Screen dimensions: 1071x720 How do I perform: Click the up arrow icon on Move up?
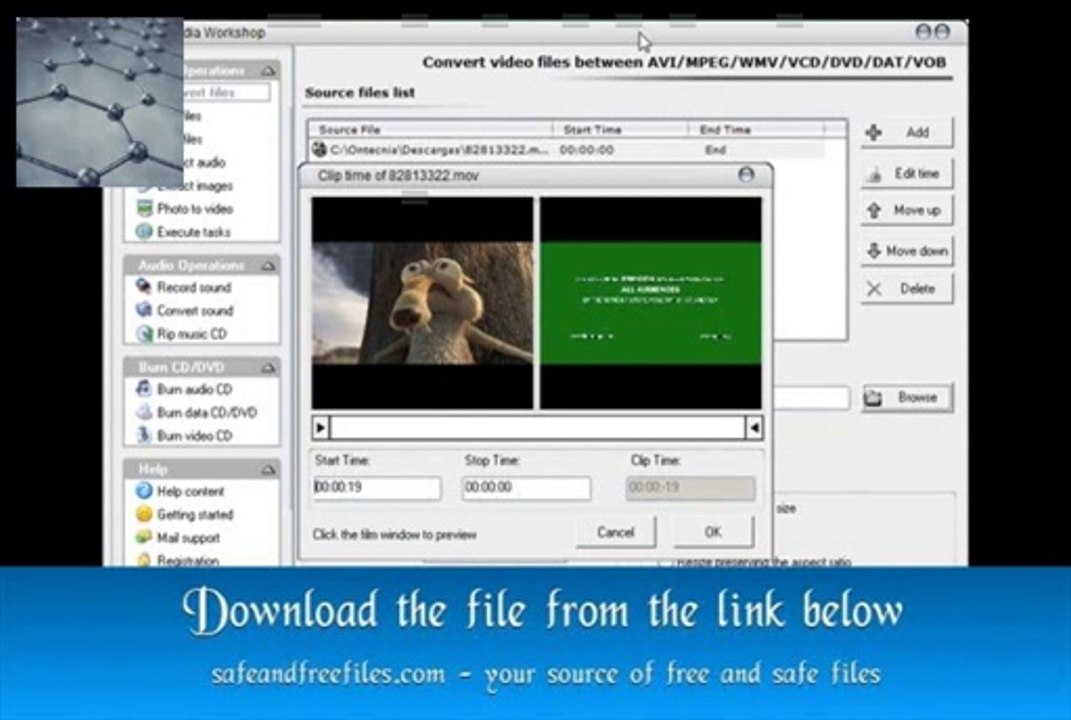click(874, 210)
